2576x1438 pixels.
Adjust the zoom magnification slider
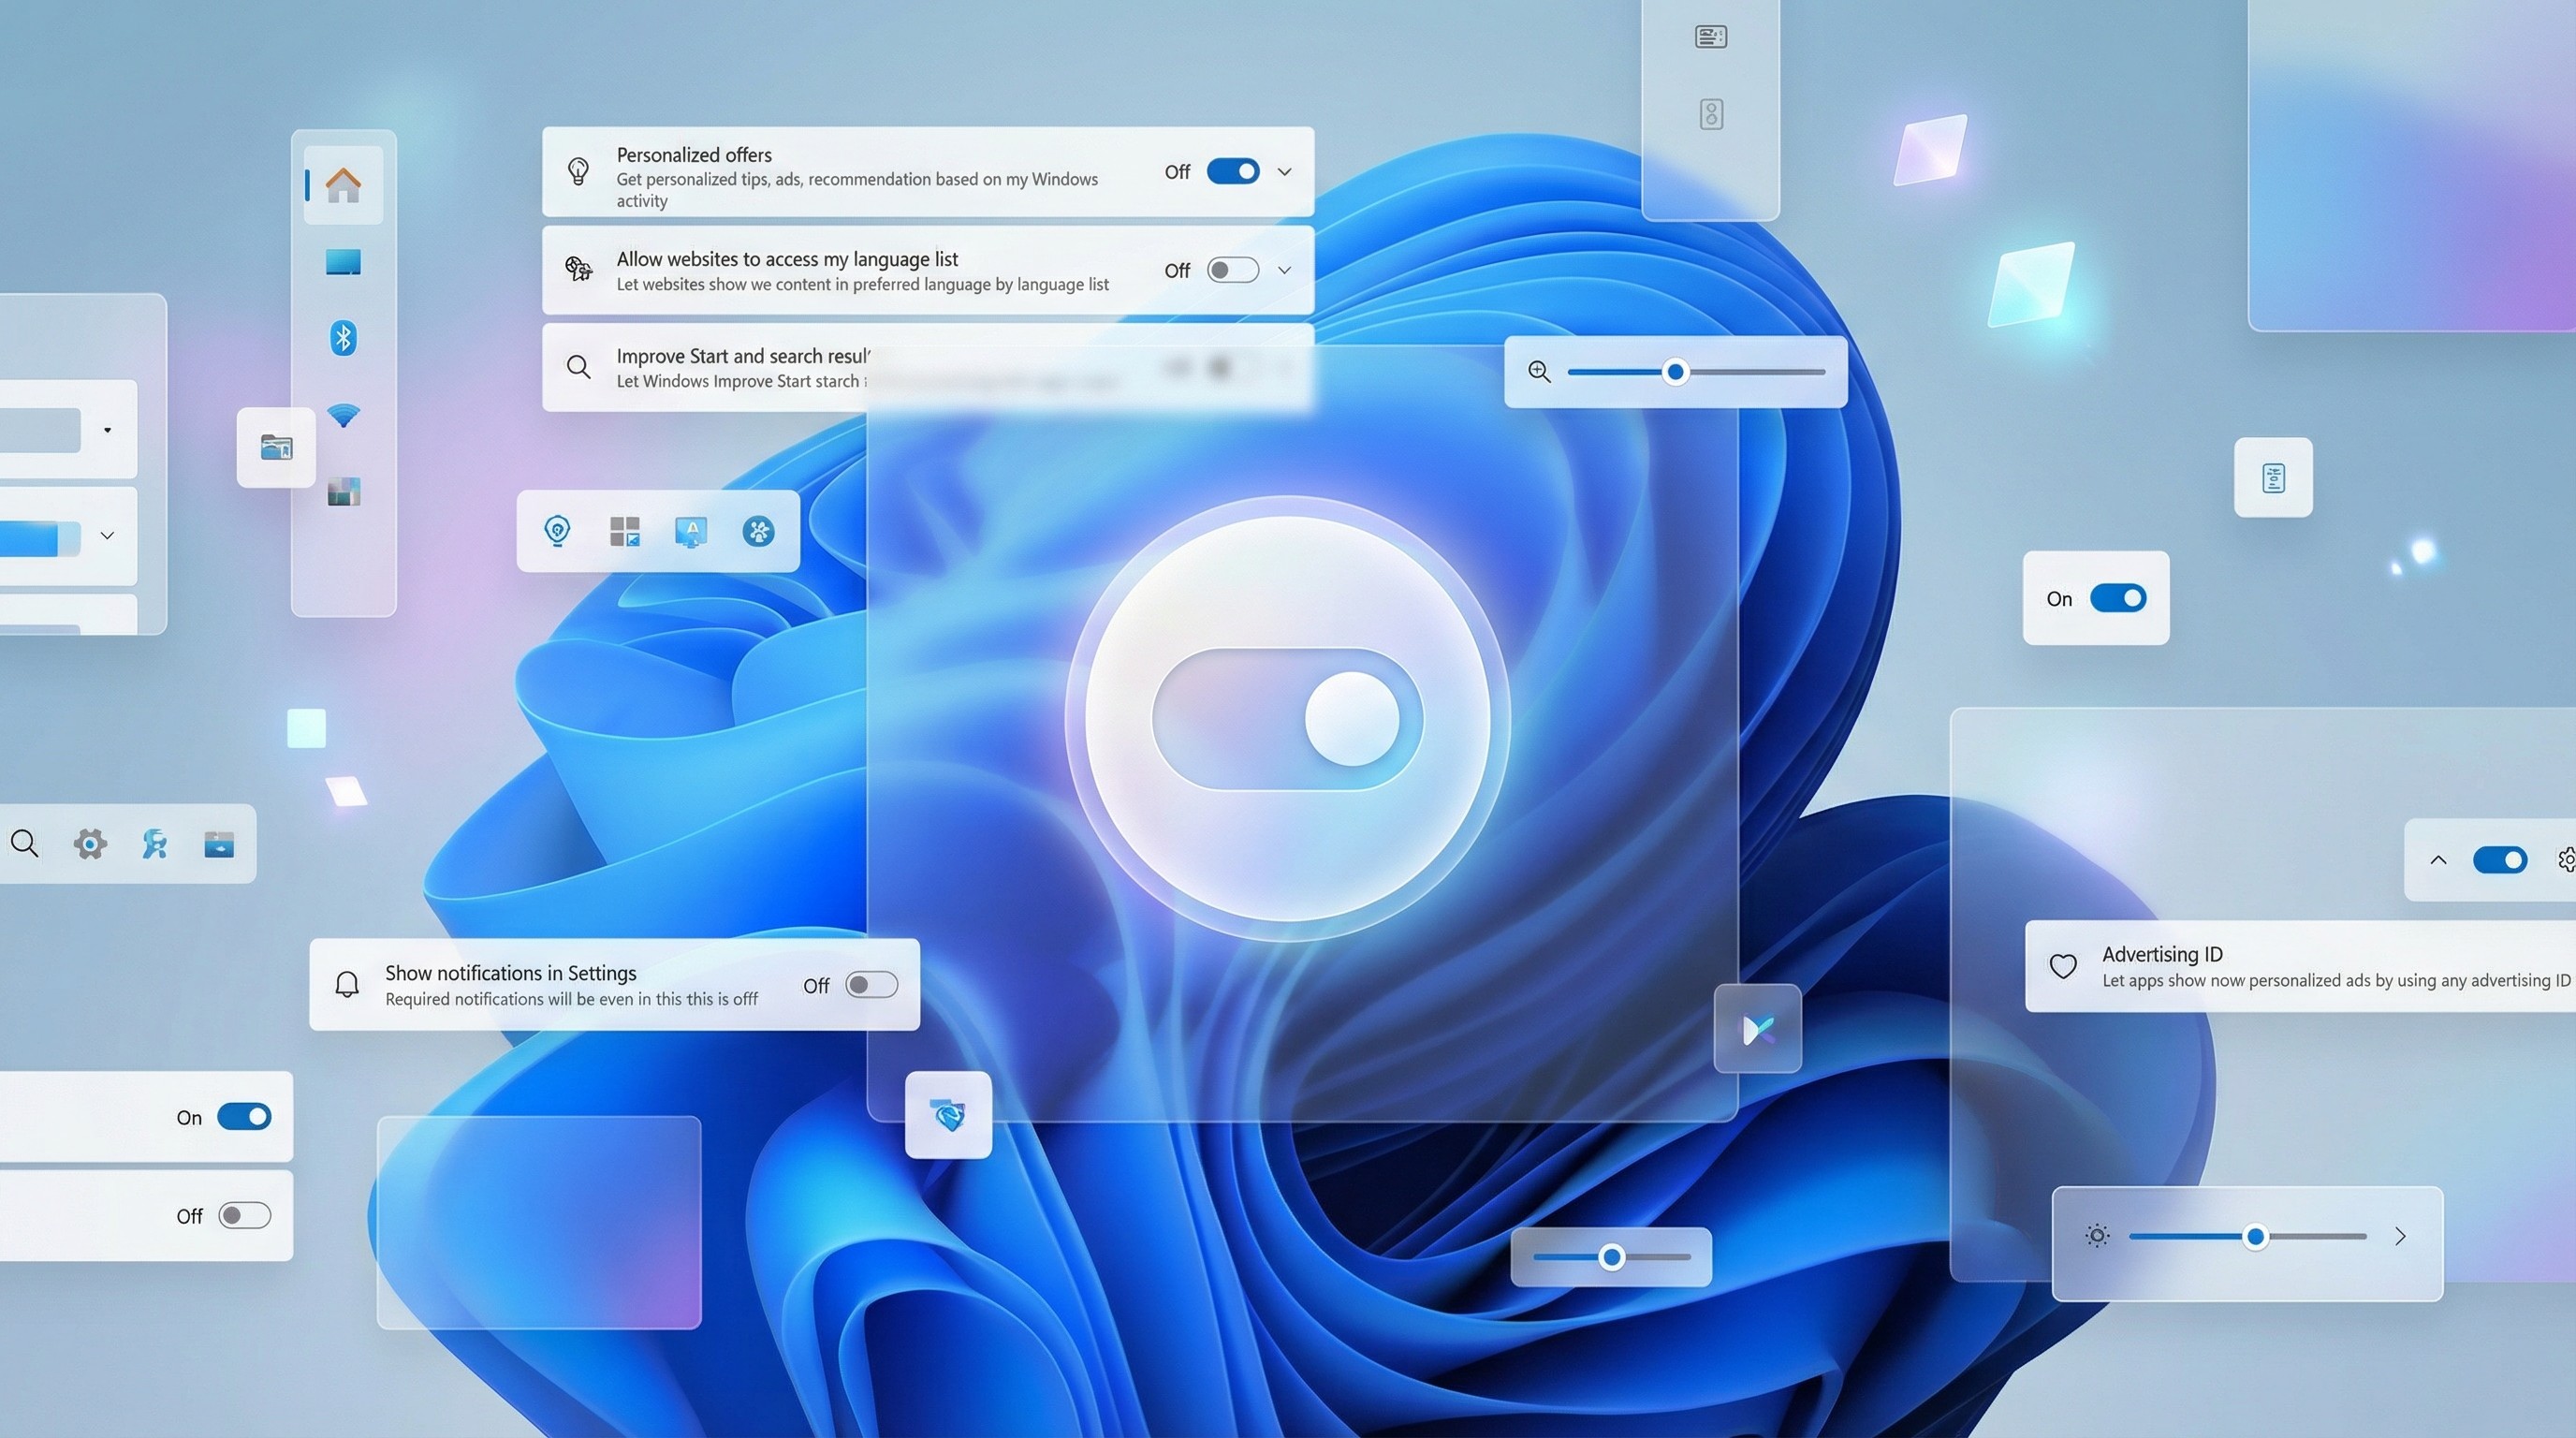[x=1675, y=371]
